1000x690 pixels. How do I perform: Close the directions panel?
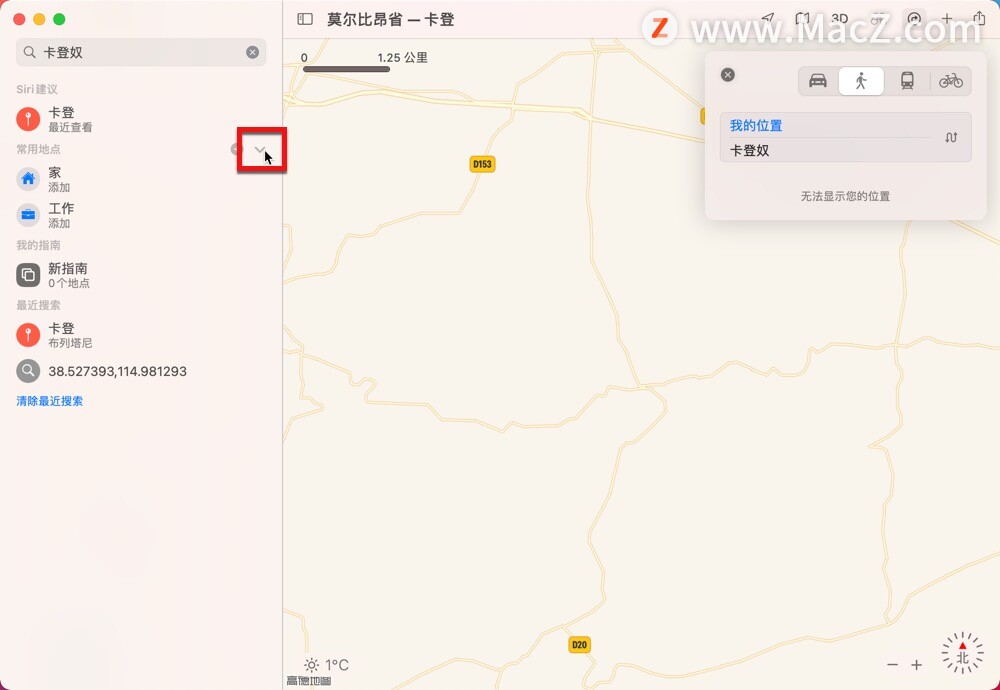[x=728, y=75]
